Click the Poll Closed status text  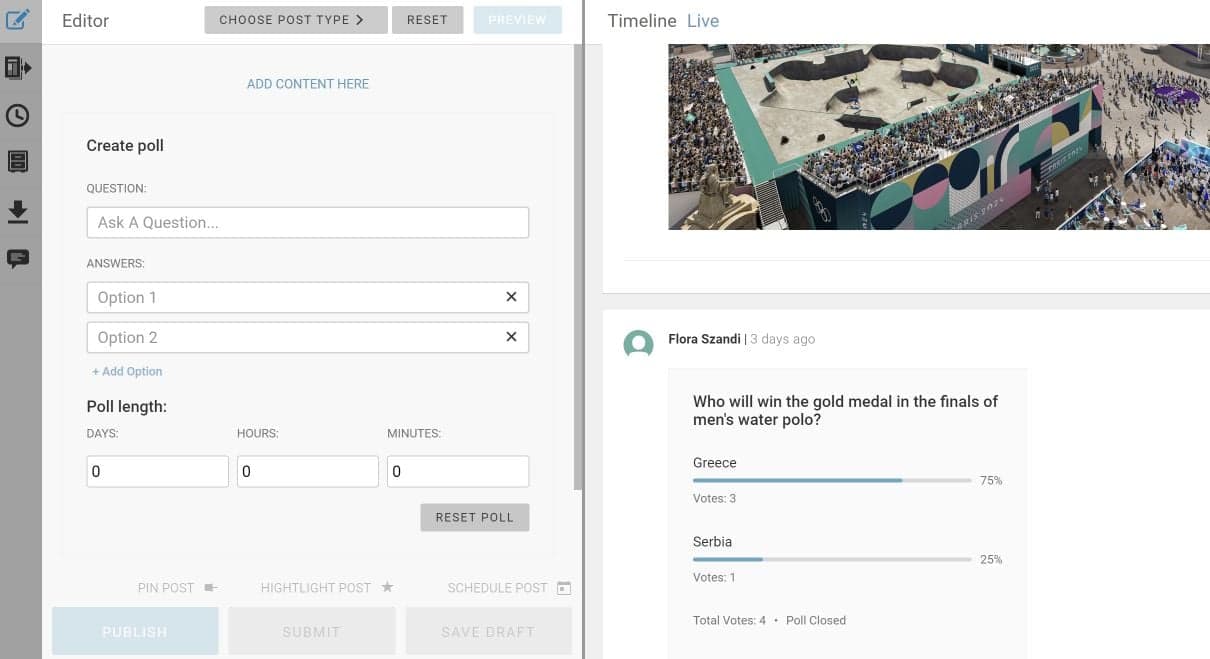pyautogui.click(x=816, y=620)
